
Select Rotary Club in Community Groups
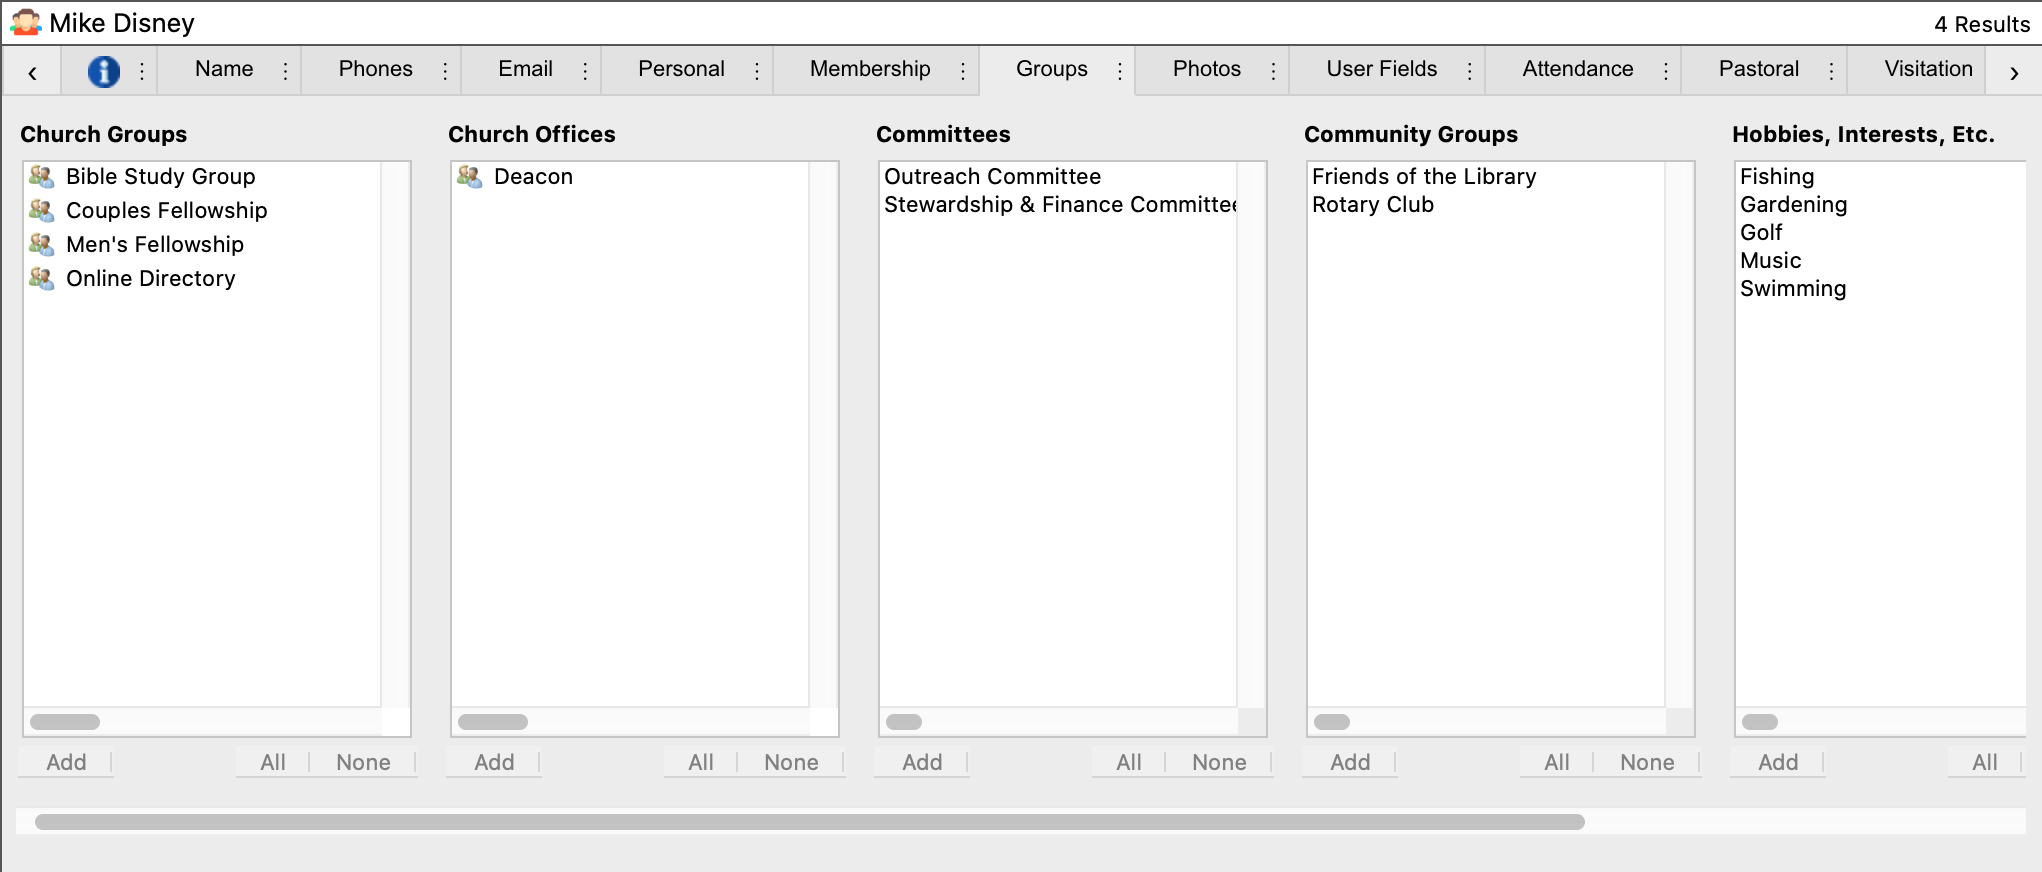(x=1372, y=205)
